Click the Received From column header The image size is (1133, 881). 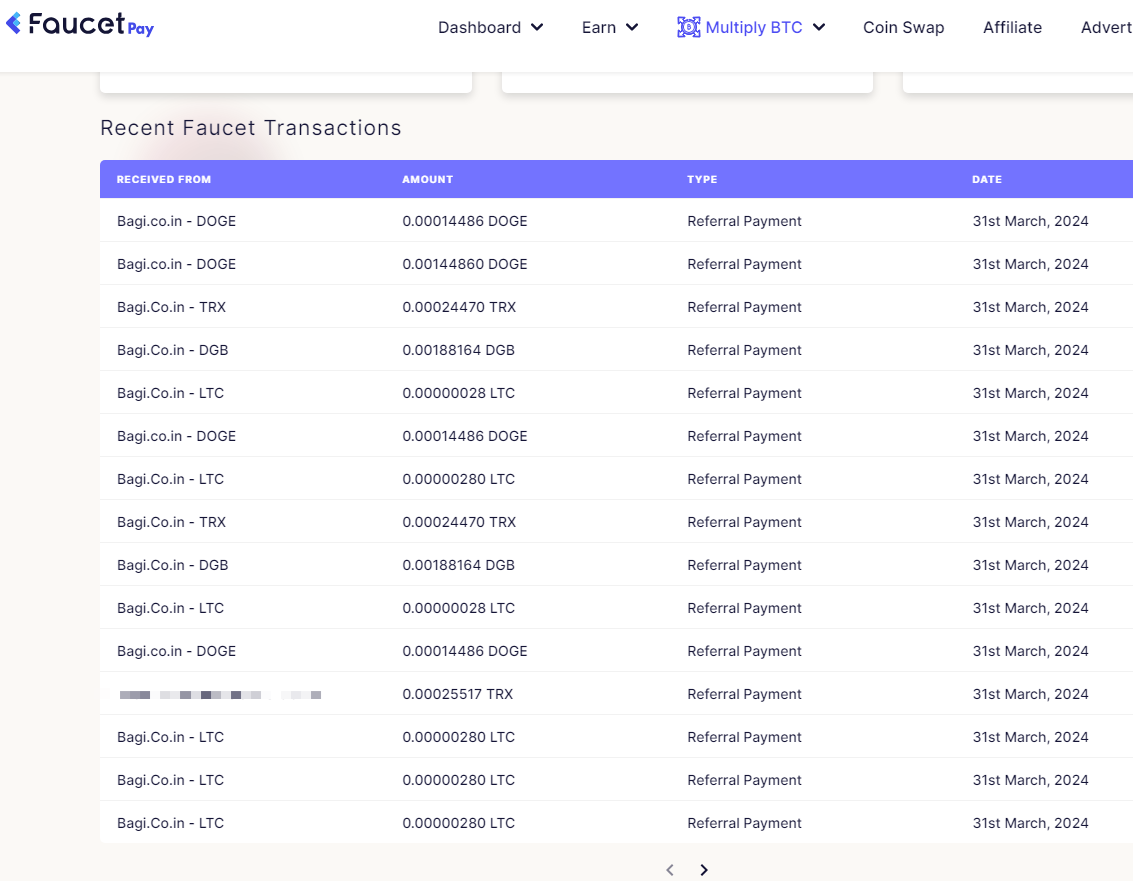[164, 179]
